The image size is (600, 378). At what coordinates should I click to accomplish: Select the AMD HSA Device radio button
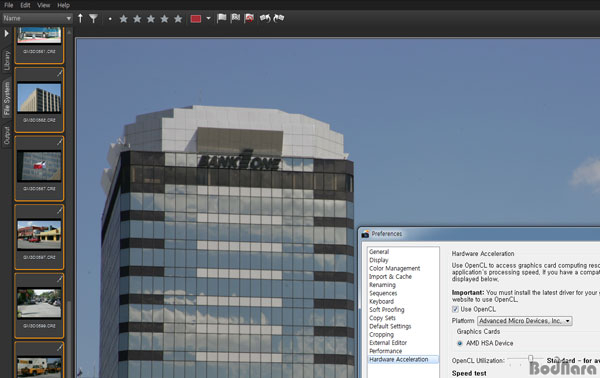[x=460, y=343]
